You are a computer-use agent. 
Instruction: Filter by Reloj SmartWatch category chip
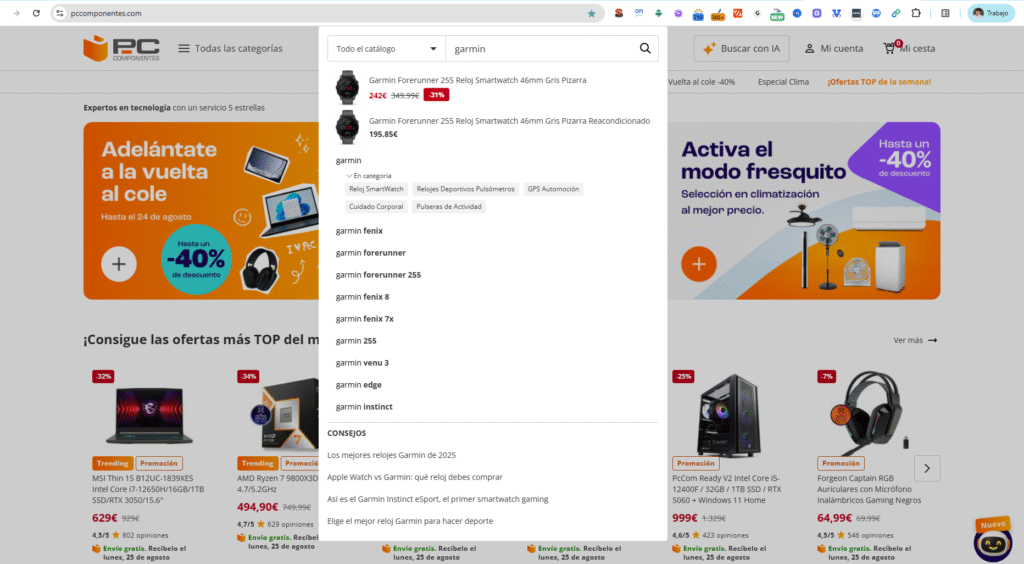click(376, 189)
